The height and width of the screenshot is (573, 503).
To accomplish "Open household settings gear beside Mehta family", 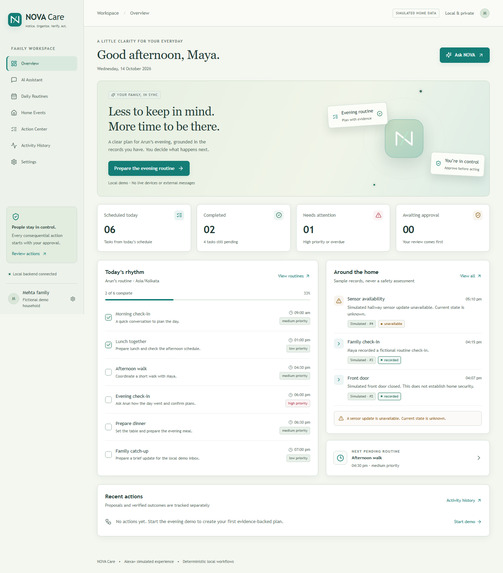I will tap(73, 299).
